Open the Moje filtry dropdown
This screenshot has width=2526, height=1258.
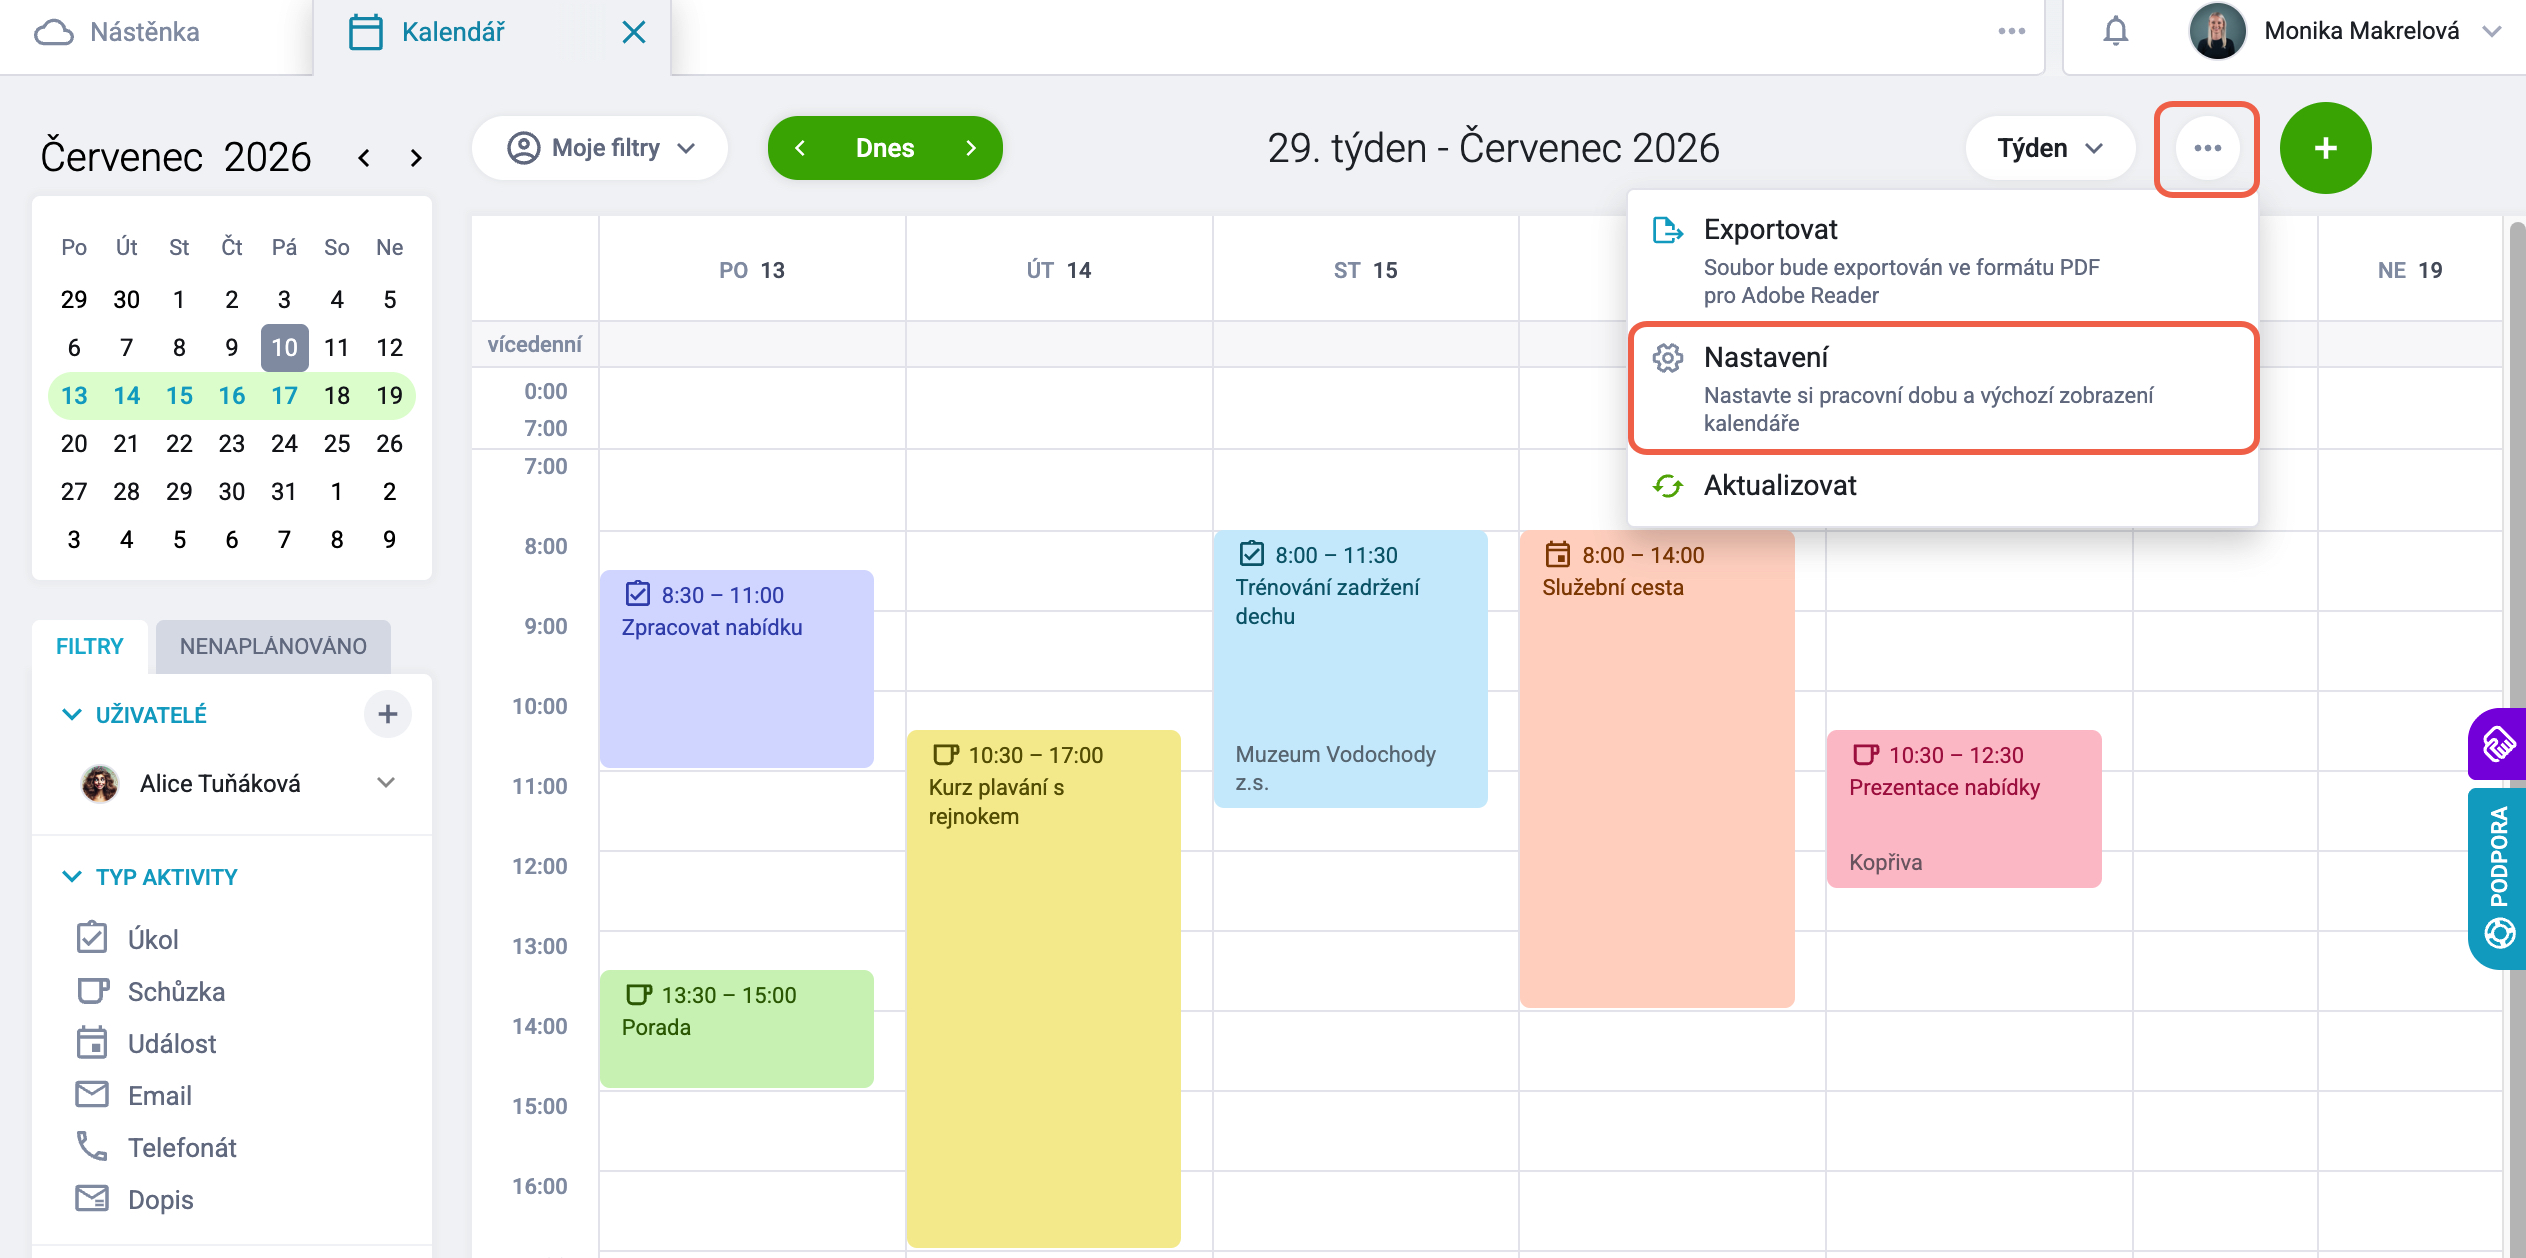[600, 148]
